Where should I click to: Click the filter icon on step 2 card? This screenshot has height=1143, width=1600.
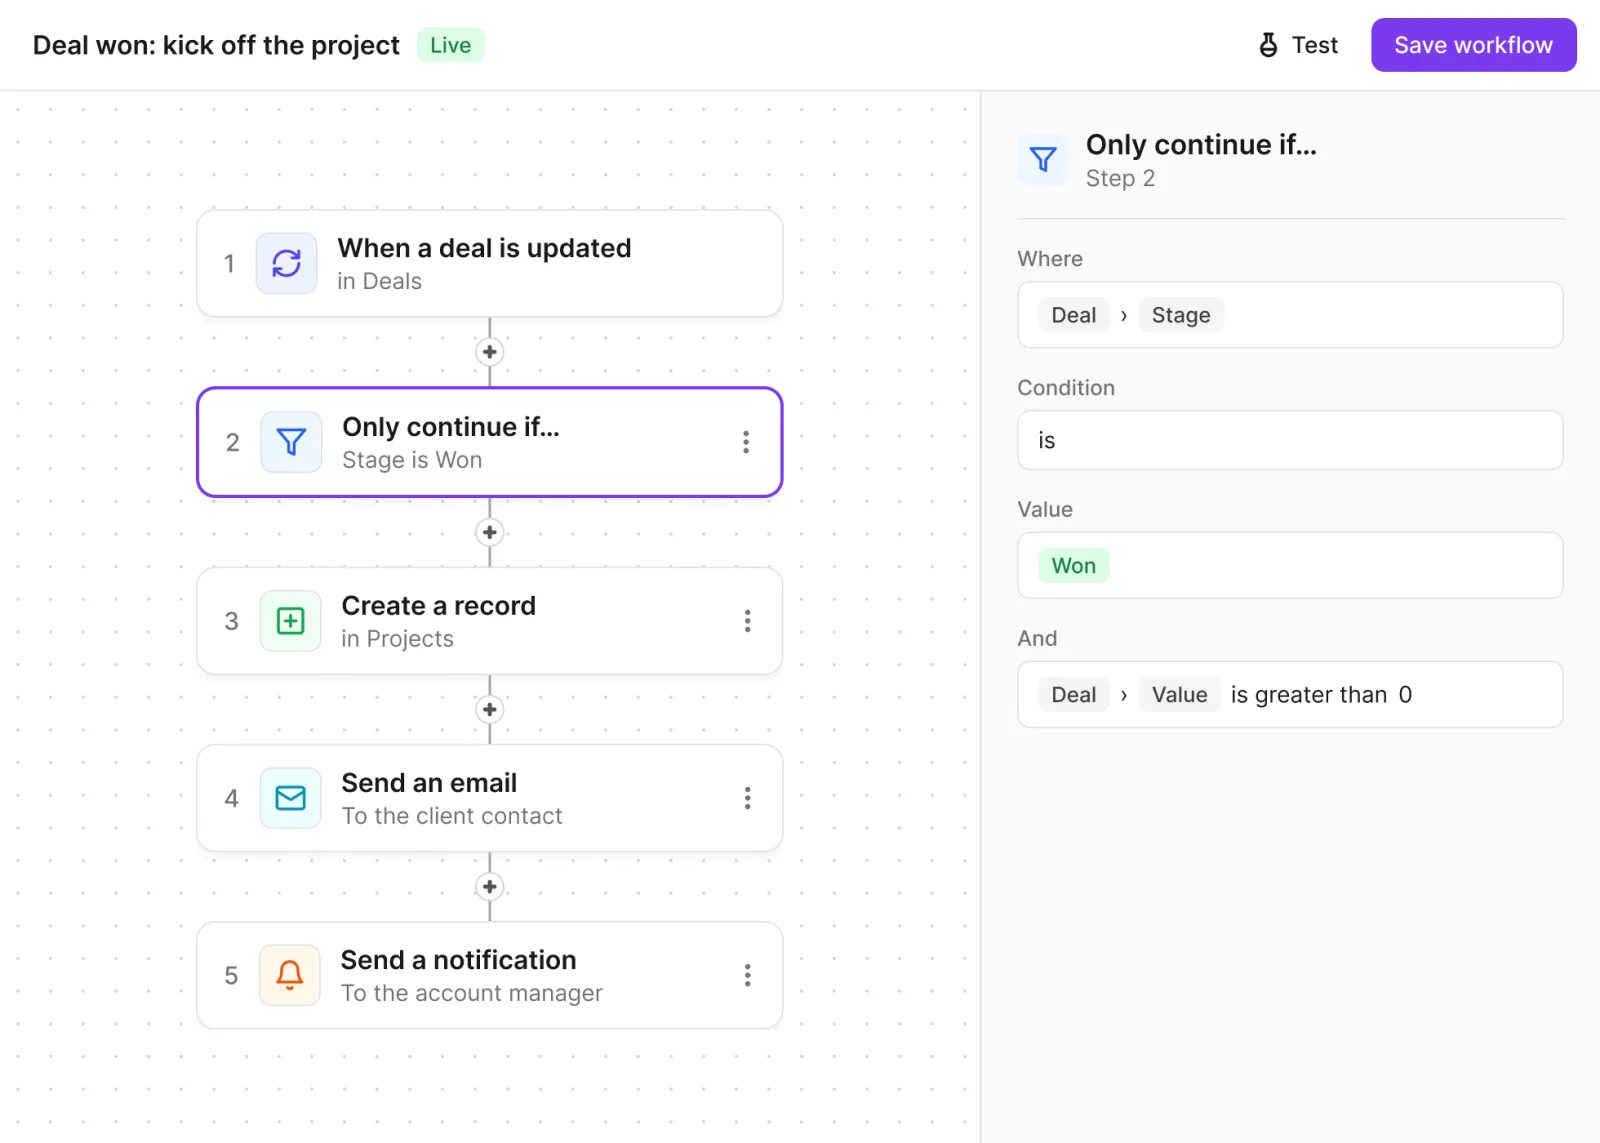point(291,442)
